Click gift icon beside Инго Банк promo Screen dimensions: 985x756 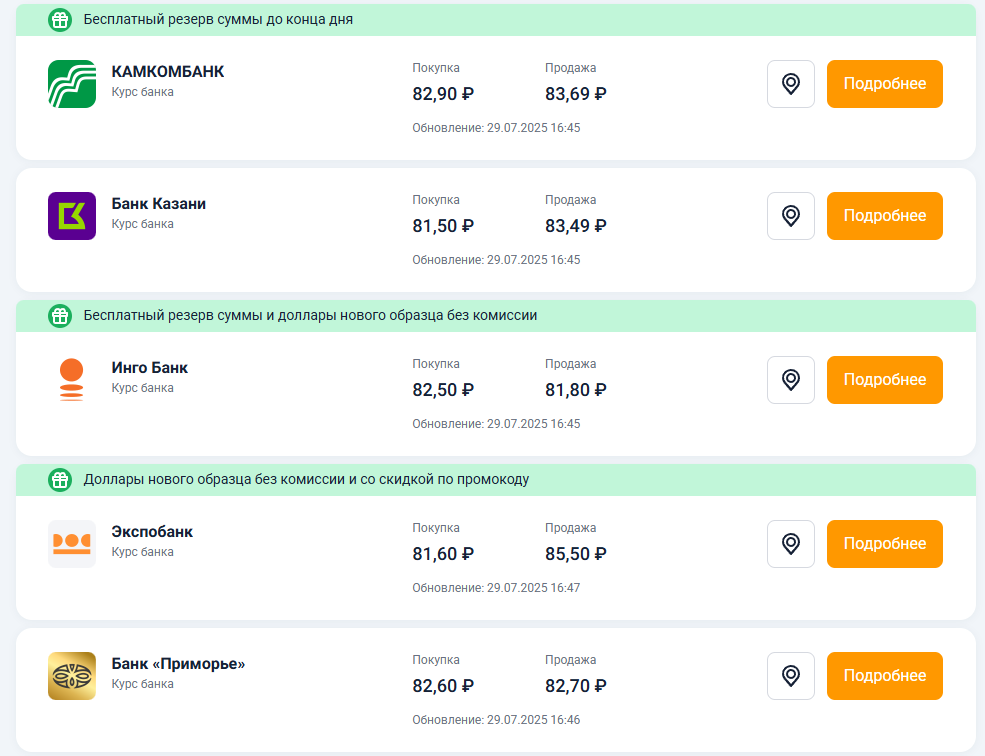(x=60, y=315)
